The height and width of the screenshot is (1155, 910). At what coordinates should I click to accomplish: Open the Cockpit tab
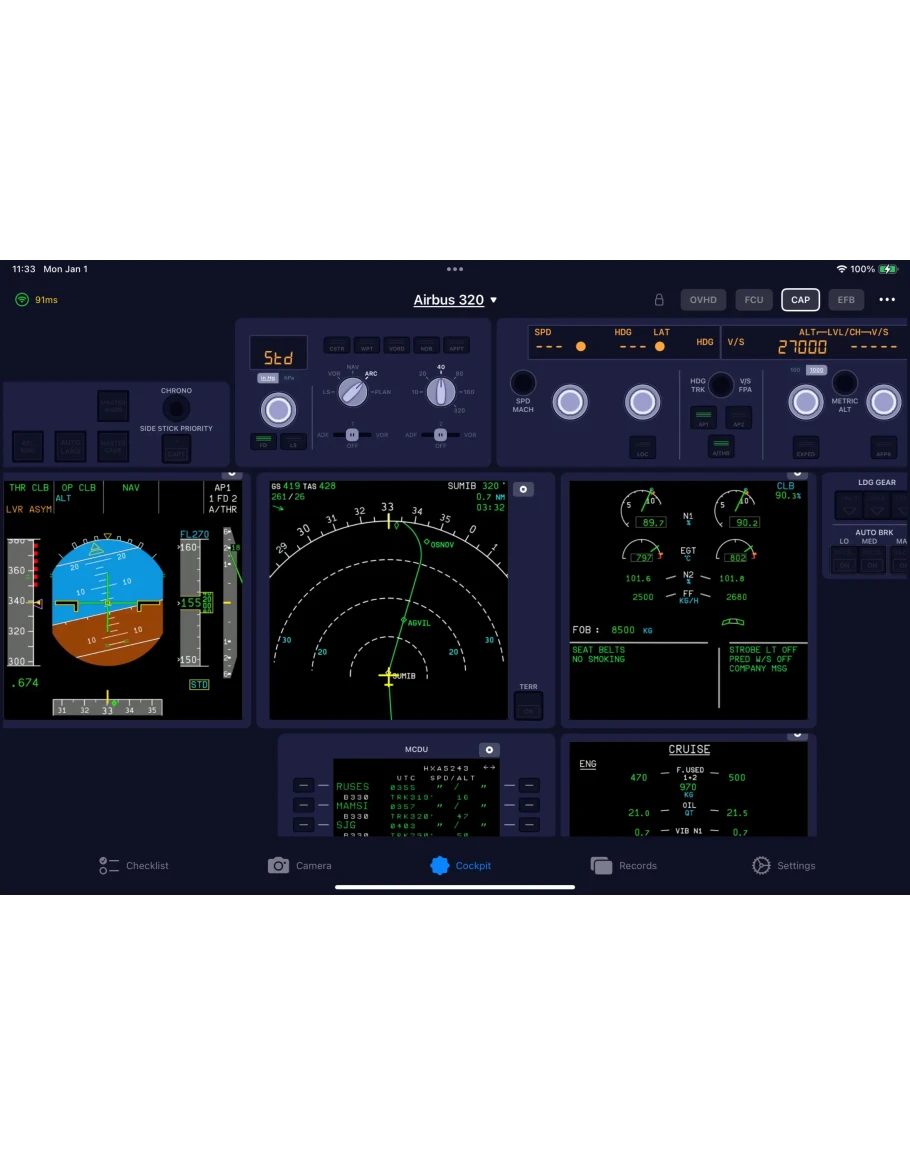pos(461,866)
